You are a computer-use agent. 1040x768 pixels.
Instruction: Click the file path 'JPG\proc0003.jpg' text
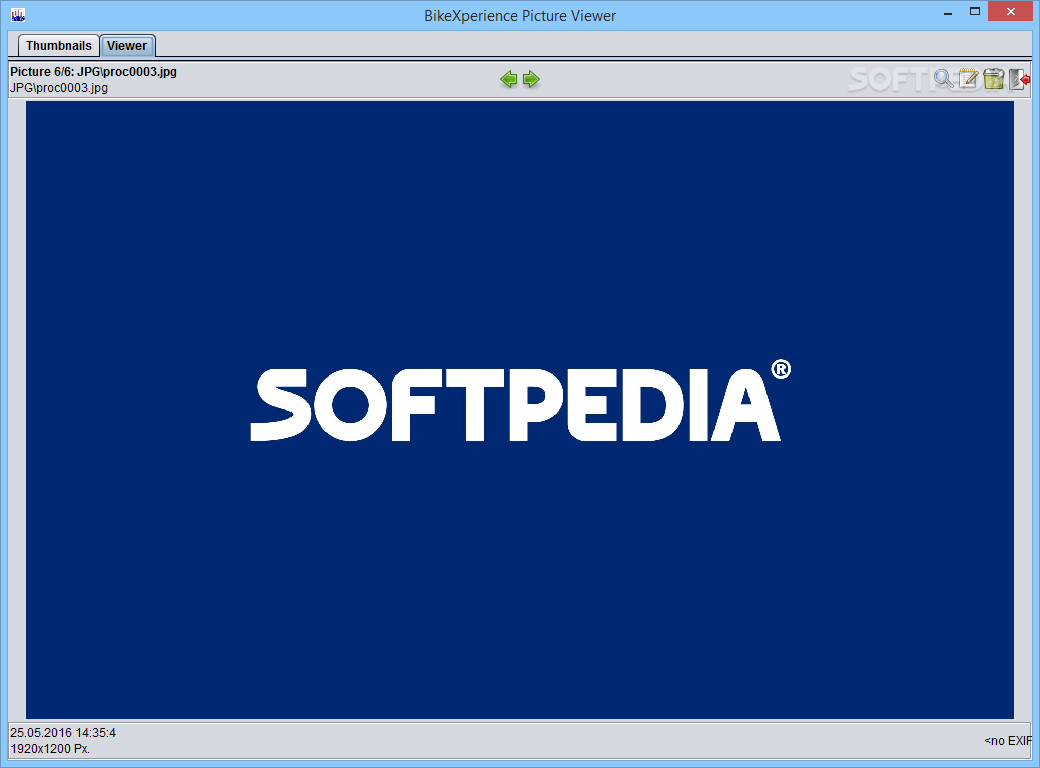pos(59,88)
